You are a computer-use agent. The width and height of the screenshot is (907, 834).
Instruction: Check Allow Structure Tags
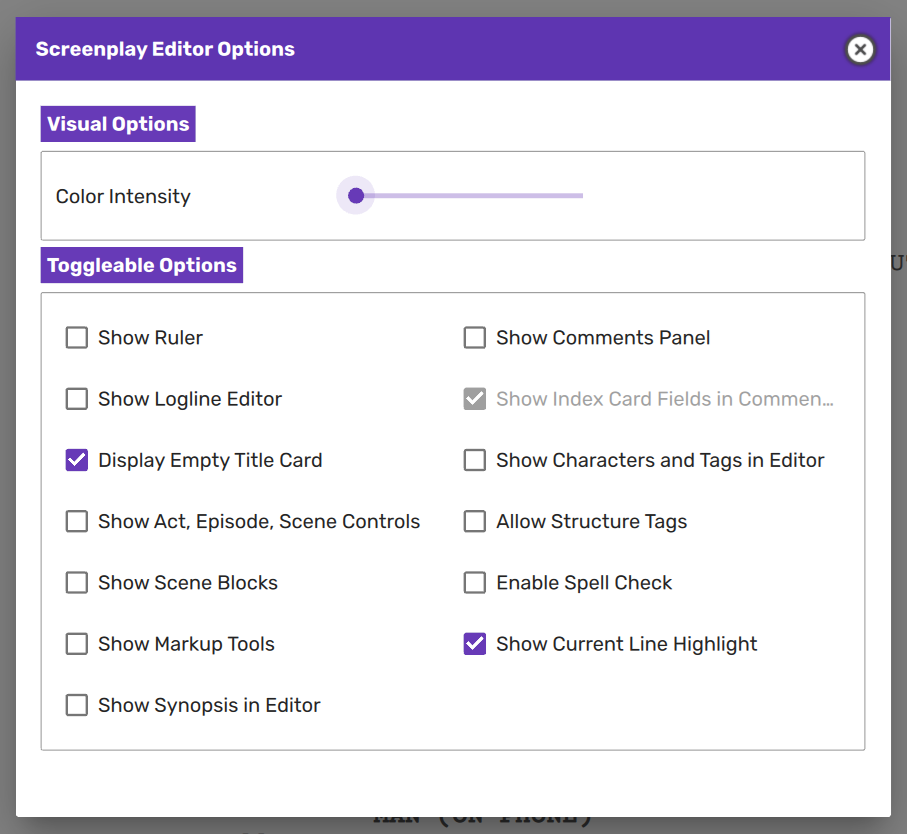[x=475, y=521]
